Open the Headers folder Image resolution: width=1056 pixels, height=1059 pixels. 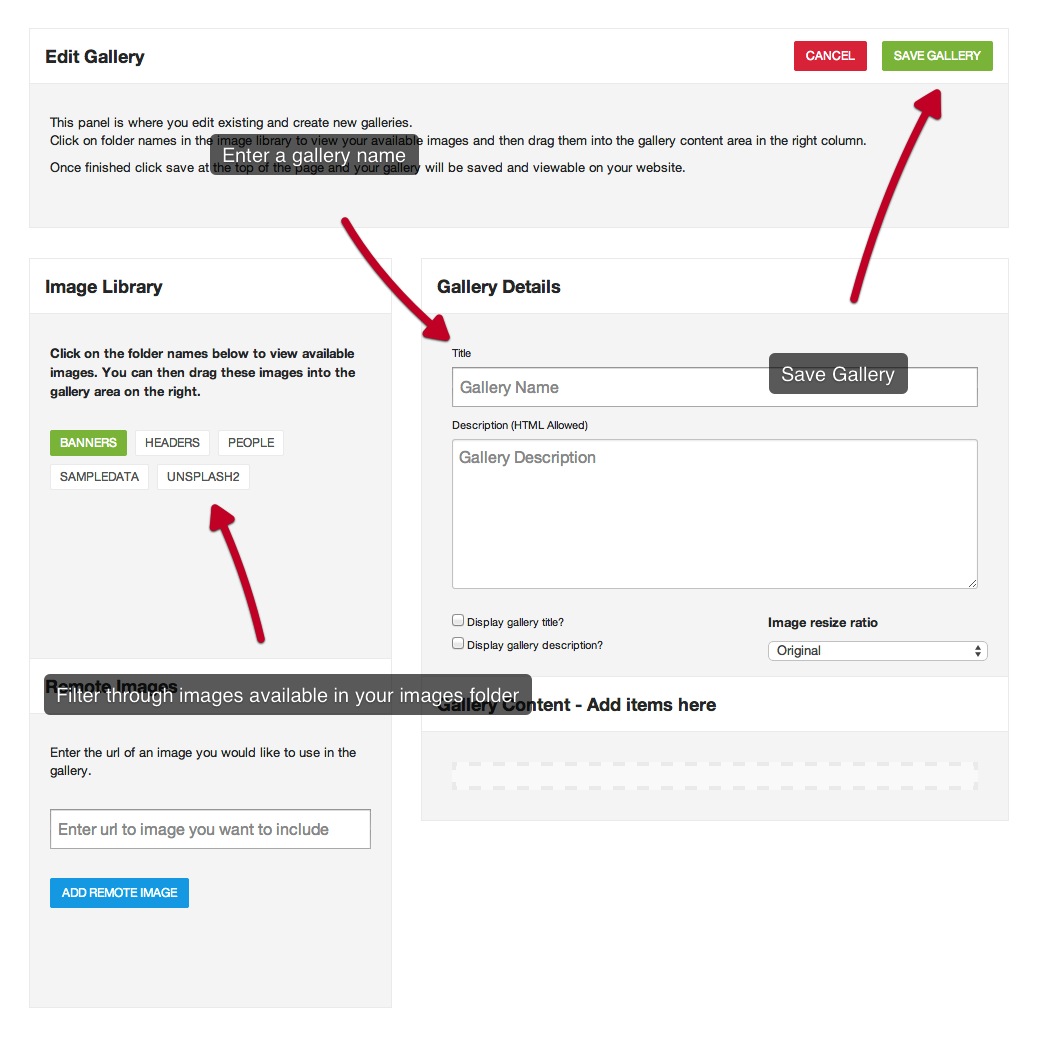pos(172,443)
